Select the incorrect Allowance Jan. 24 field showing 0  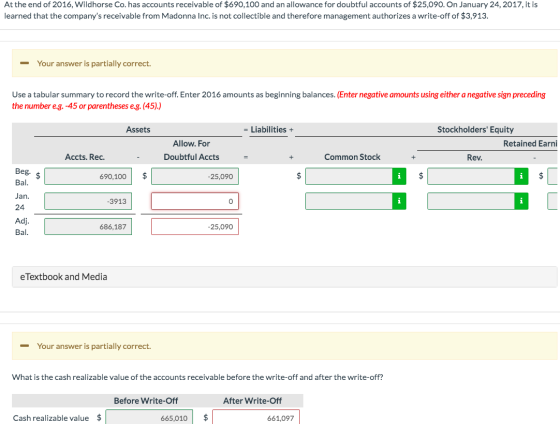(195, 201)
